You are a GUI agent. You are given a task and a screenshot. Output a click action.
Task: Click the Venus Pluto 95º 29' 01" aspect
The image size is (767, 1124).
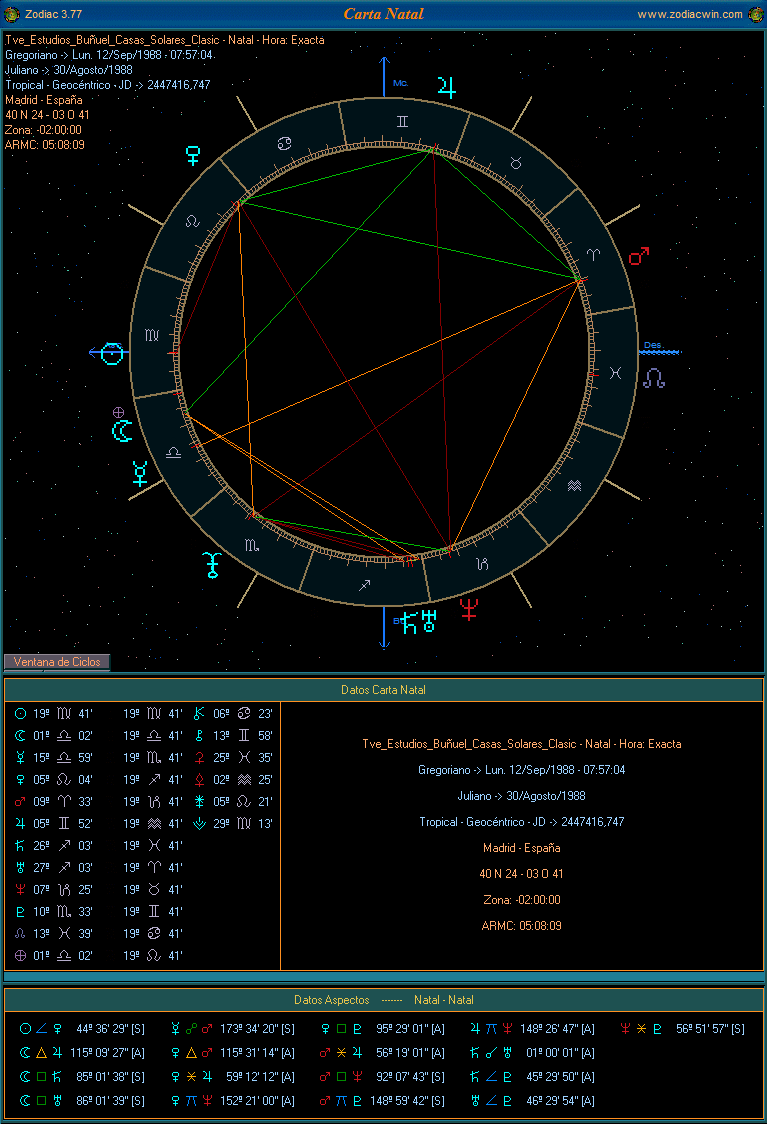pos(382,1029)
